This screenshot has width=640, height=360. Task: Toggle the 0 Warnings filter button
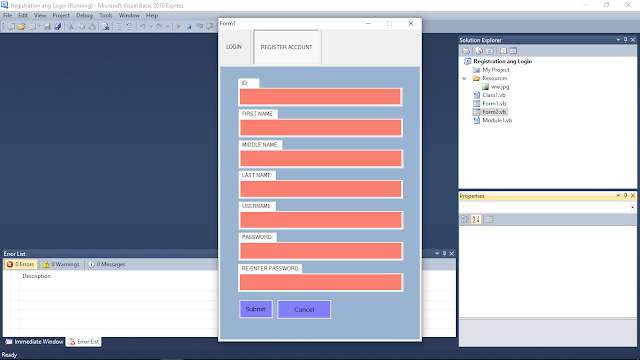[x=61, y=264]
